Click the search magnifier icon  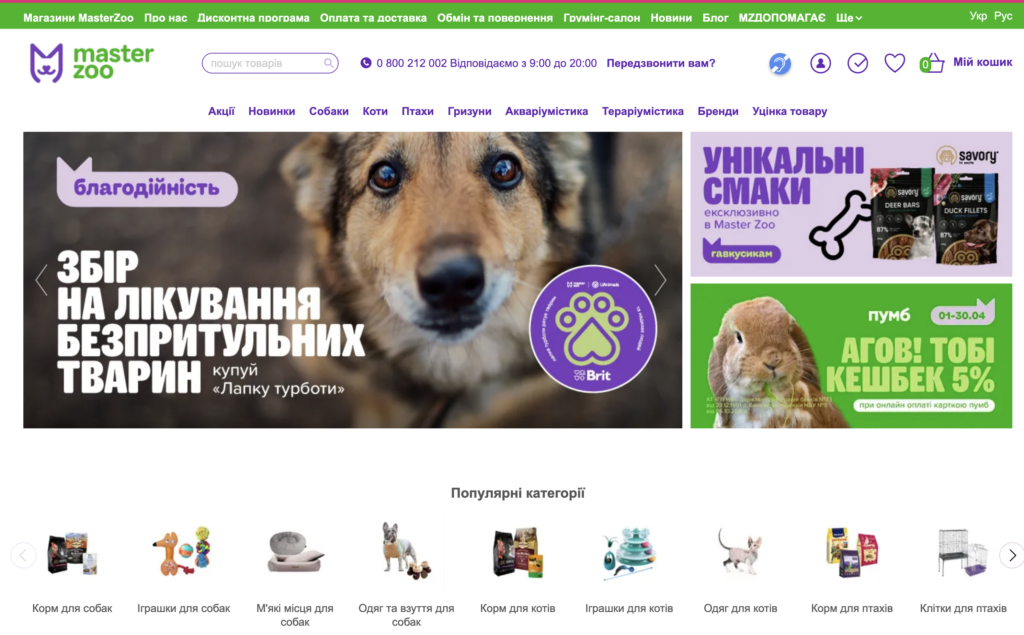coord(328,63)
